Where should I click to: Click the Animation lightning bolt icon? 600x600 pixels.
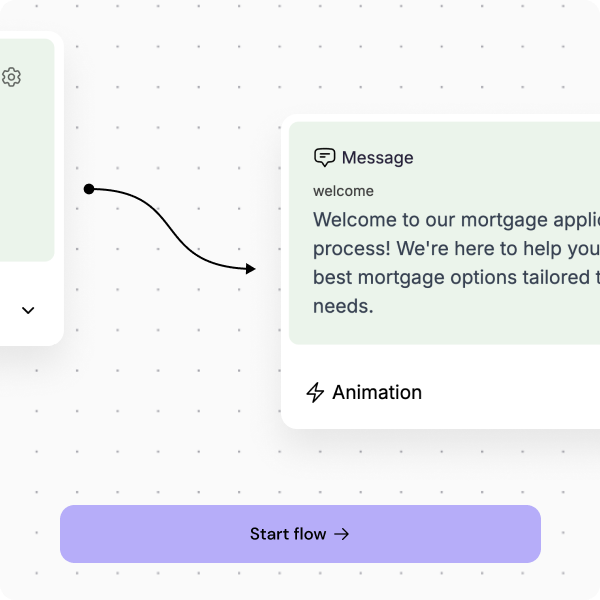tap(315, 392)
